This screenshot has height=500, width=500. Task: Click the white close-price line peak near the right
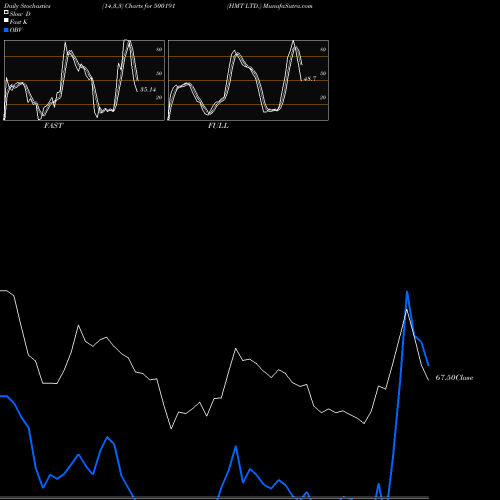(x=406, y=310)
